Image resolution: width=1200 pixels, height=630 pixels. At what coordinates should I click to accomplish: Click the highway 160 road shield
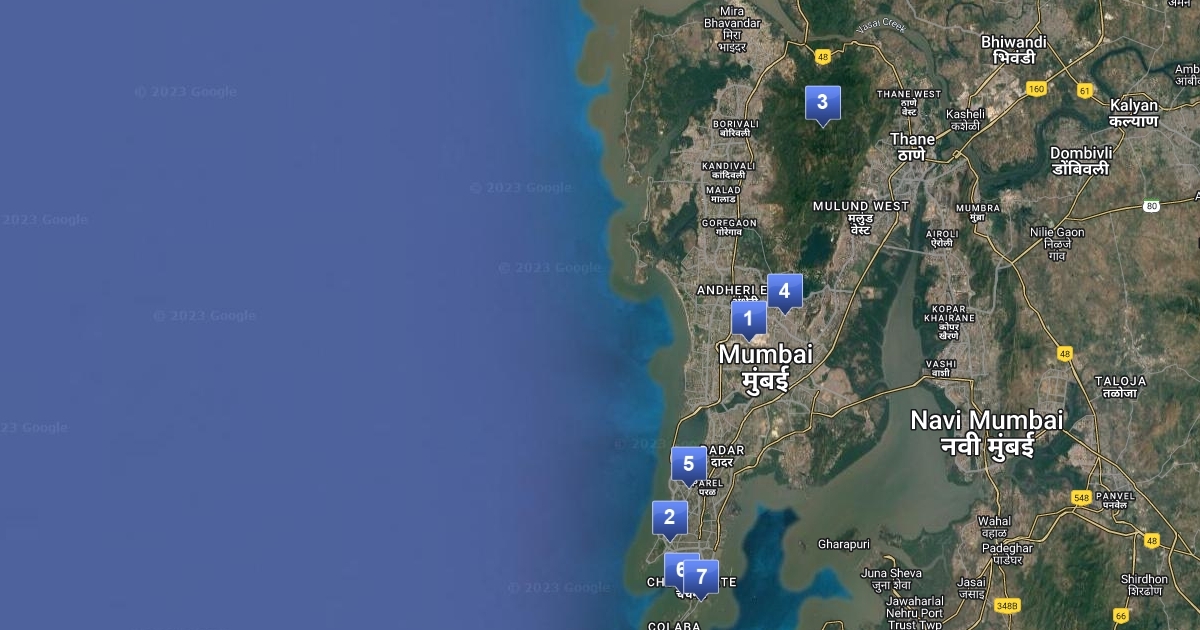click(x=1035, y=89)
